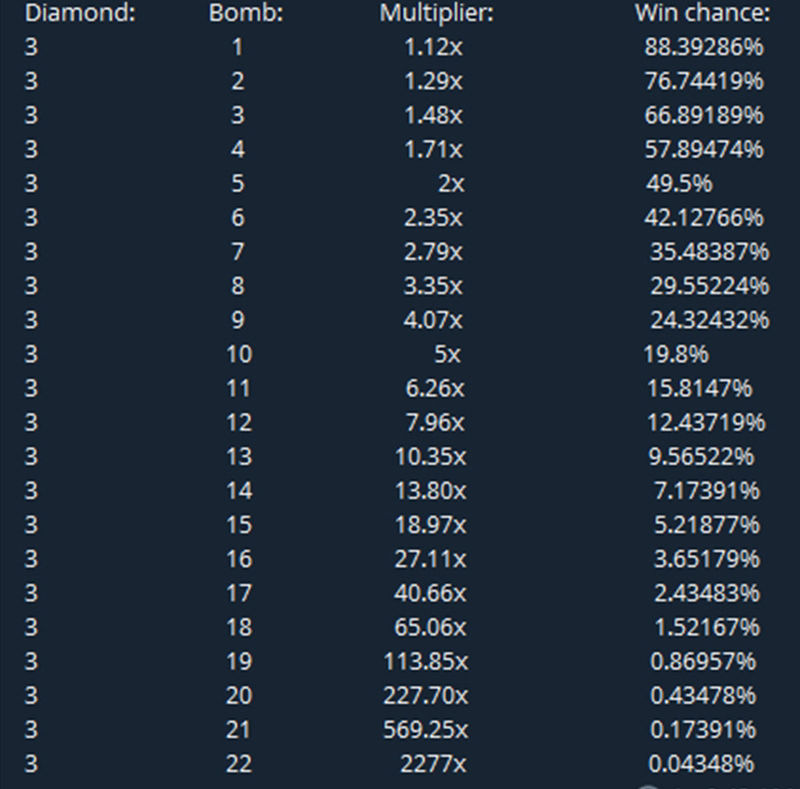Select the 1.48x multiplier value

434,115
